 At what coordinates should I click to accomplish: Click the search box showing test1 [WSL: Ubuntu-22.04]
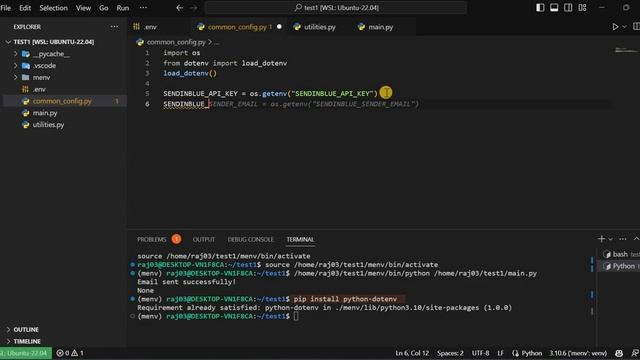pyautogui.click(x=336, y=8)
